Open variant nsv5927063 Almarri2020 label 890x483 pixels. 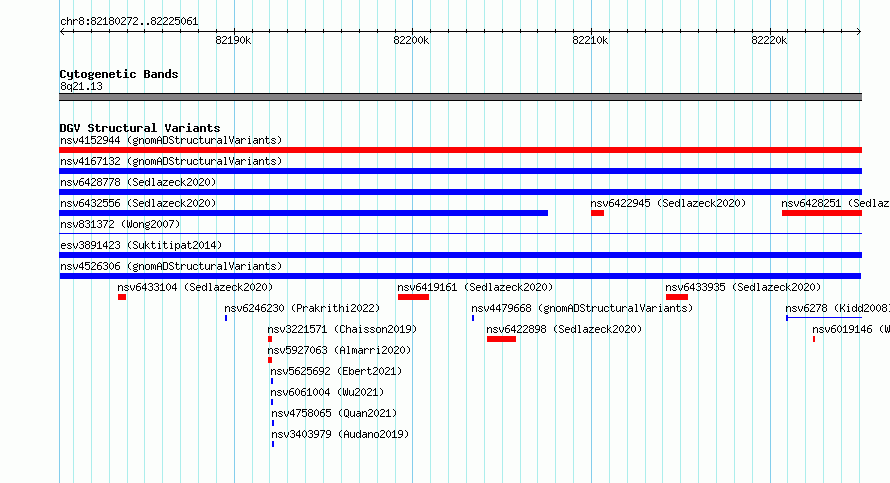[x=339, y=350]
